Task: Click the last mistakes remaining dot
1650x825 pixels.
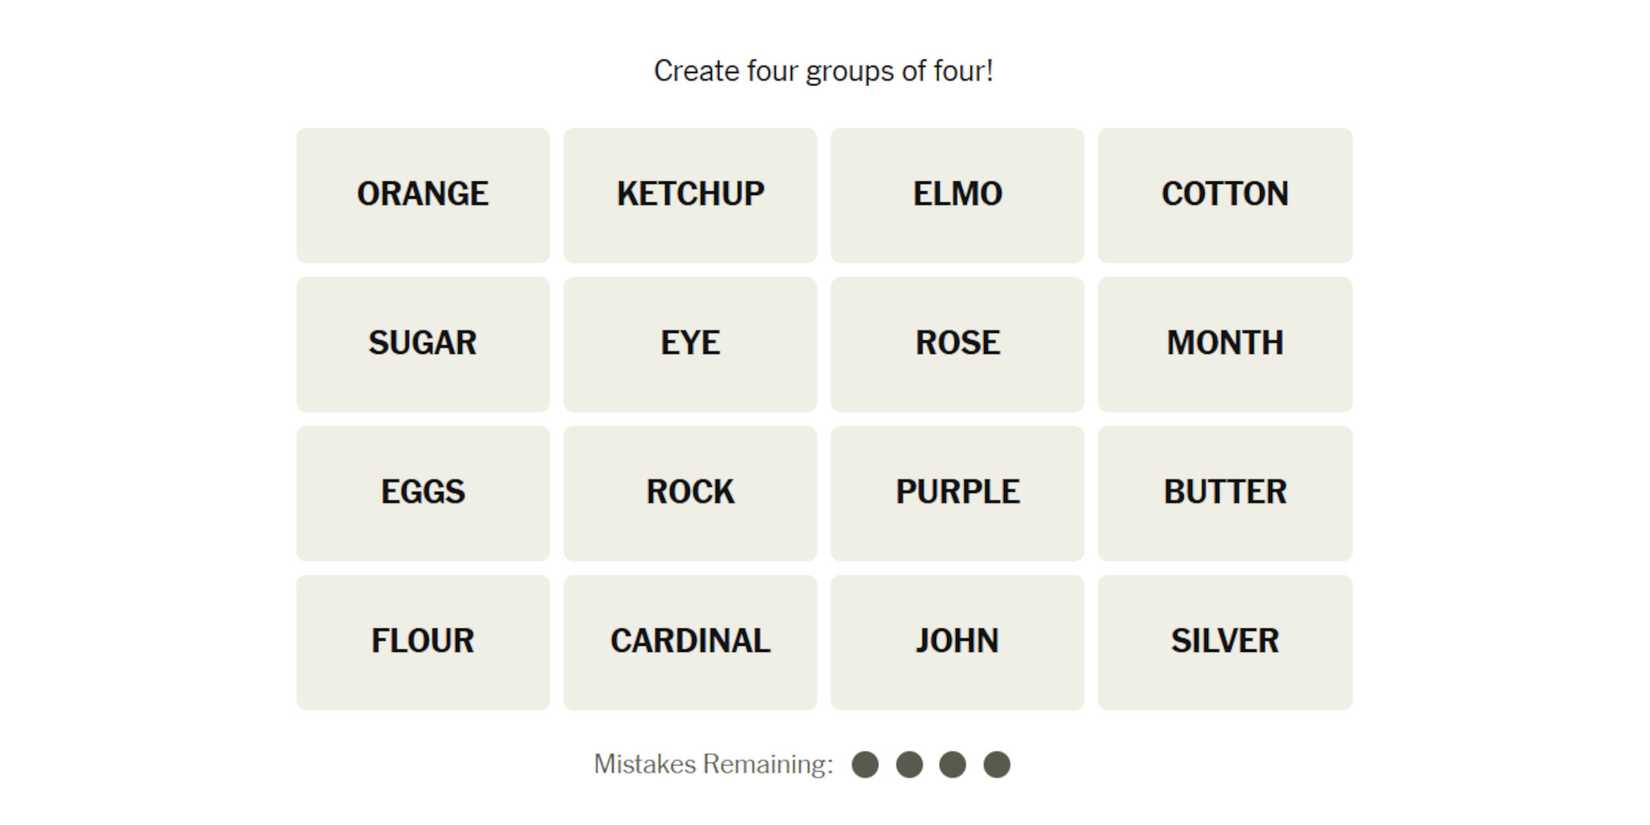Action: click(997, 765)
